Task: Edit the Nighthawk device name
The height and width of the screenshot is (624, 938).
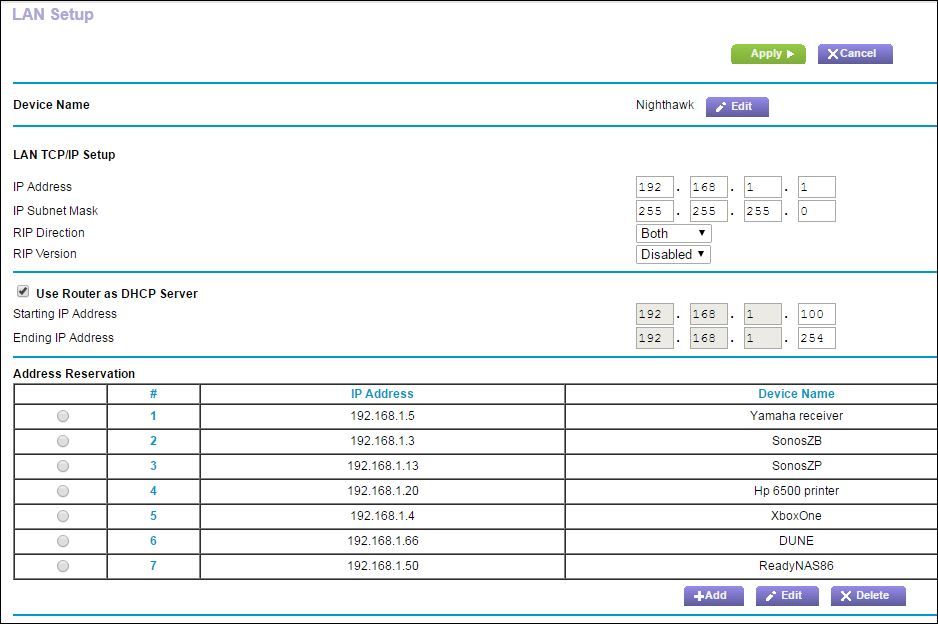Action: tap(737, 107)
